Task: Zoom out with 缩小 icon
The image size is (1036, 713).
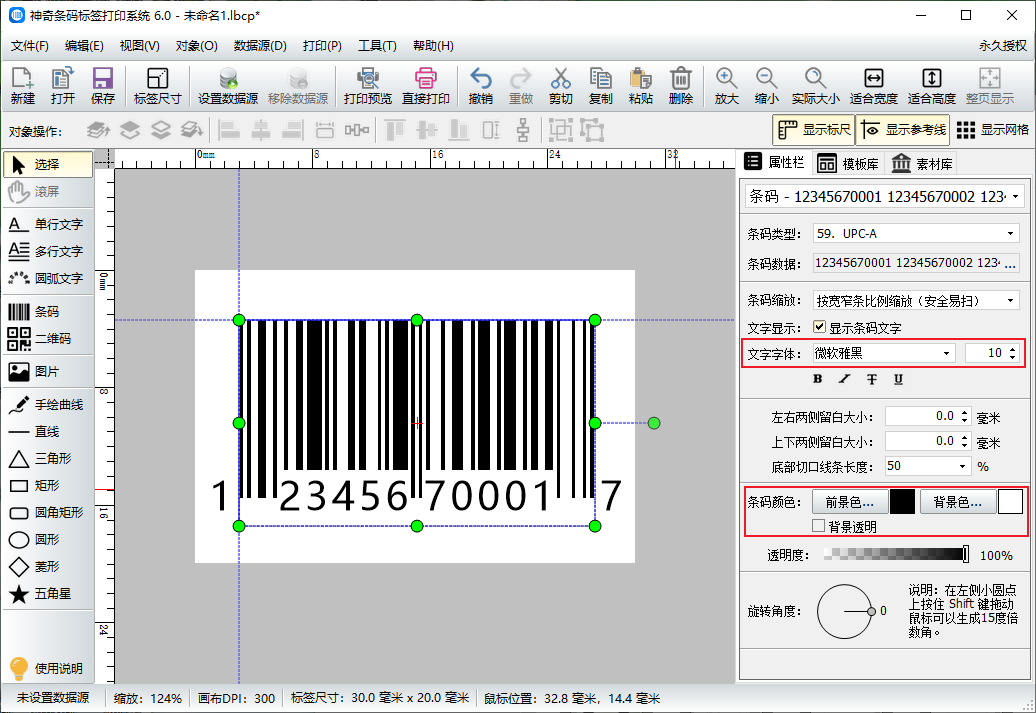Action: tap(766, 86)
